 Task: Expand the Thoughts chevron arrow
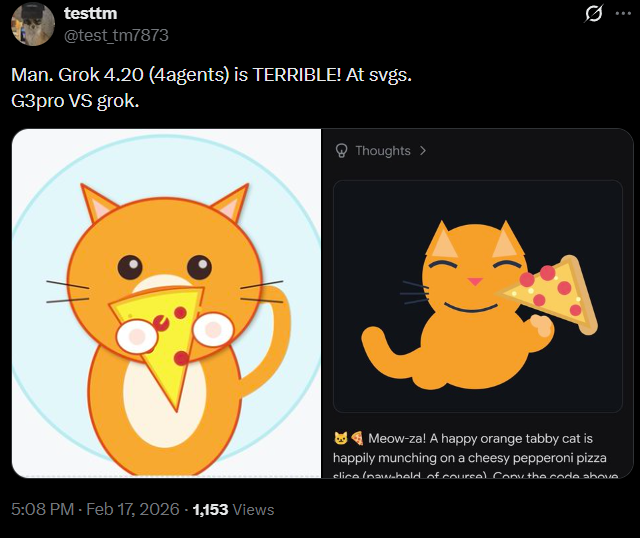(x=423, y=151)
